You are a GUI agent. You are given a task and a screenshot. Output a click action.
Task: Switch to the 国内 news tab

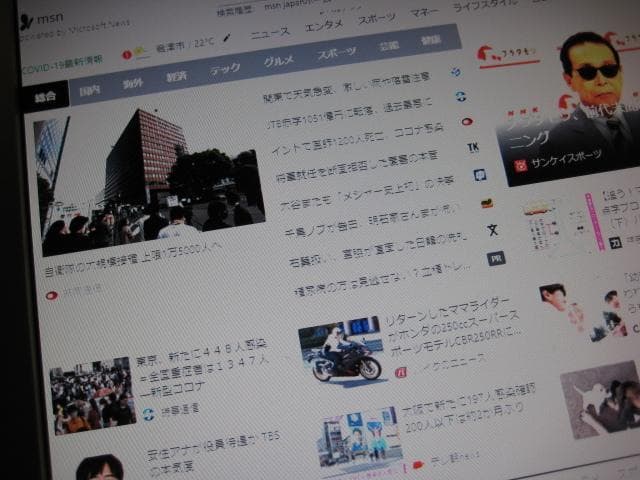[x=91, y=90]
